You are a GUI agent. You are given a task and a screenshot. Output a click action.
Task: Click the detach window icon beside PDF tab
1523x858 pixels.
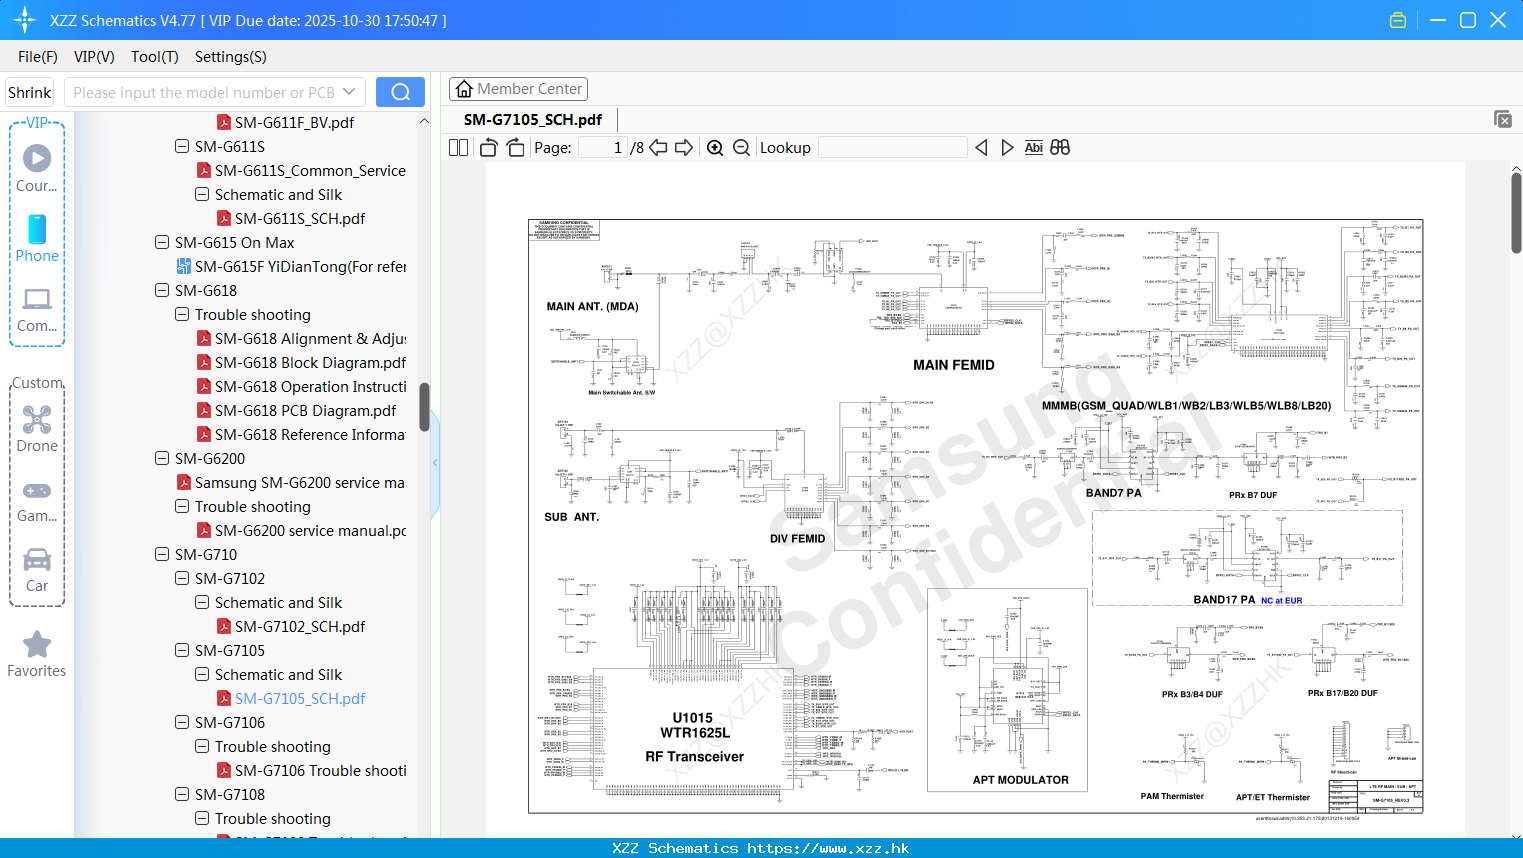point(1503,119)
